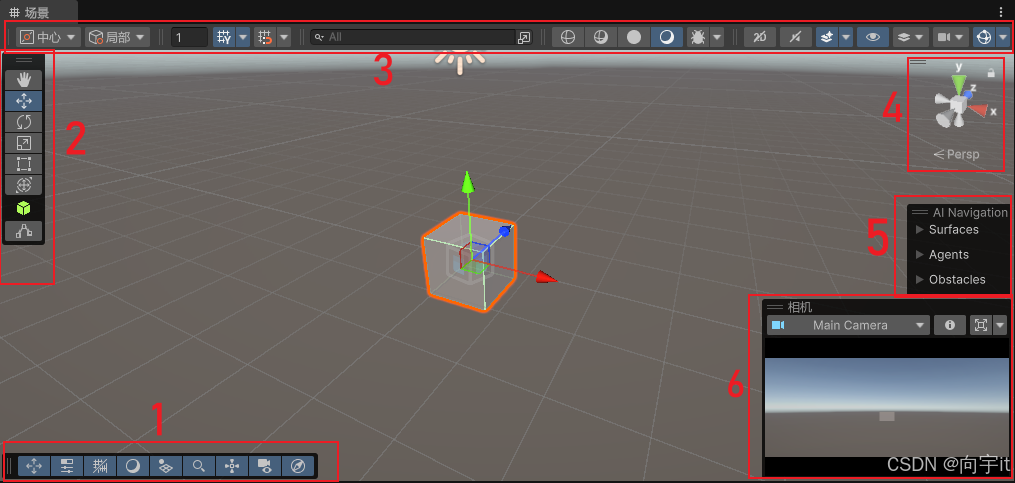Viewport: 1015px width, 483px height.
Task: Toggle the Cameras overlay icon in bottom bar
Action: (265, 466)
